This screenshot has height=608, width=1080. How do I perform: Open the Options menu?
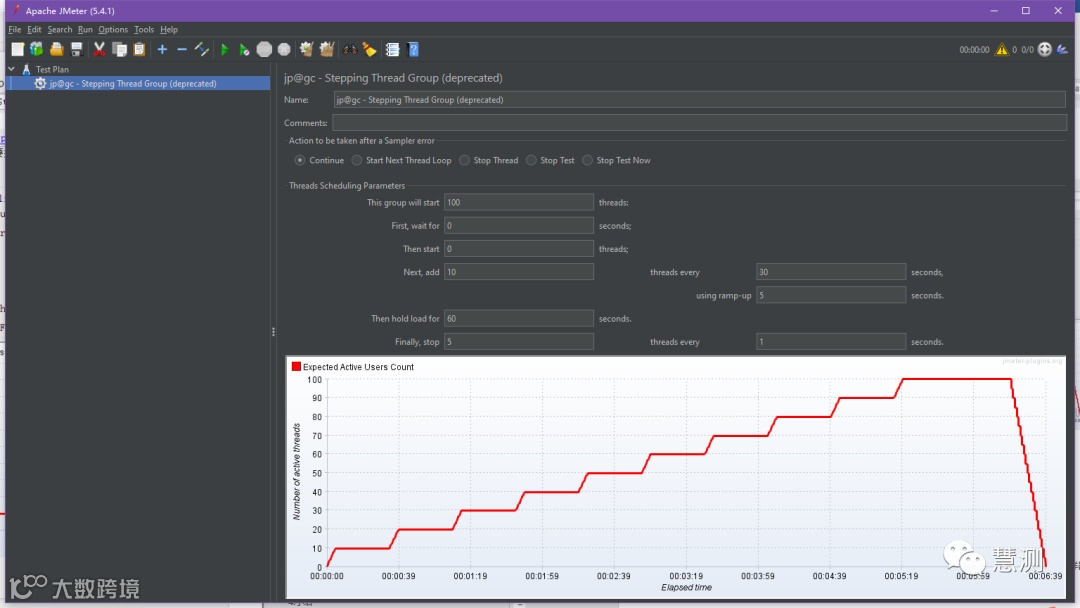(113, 30)
